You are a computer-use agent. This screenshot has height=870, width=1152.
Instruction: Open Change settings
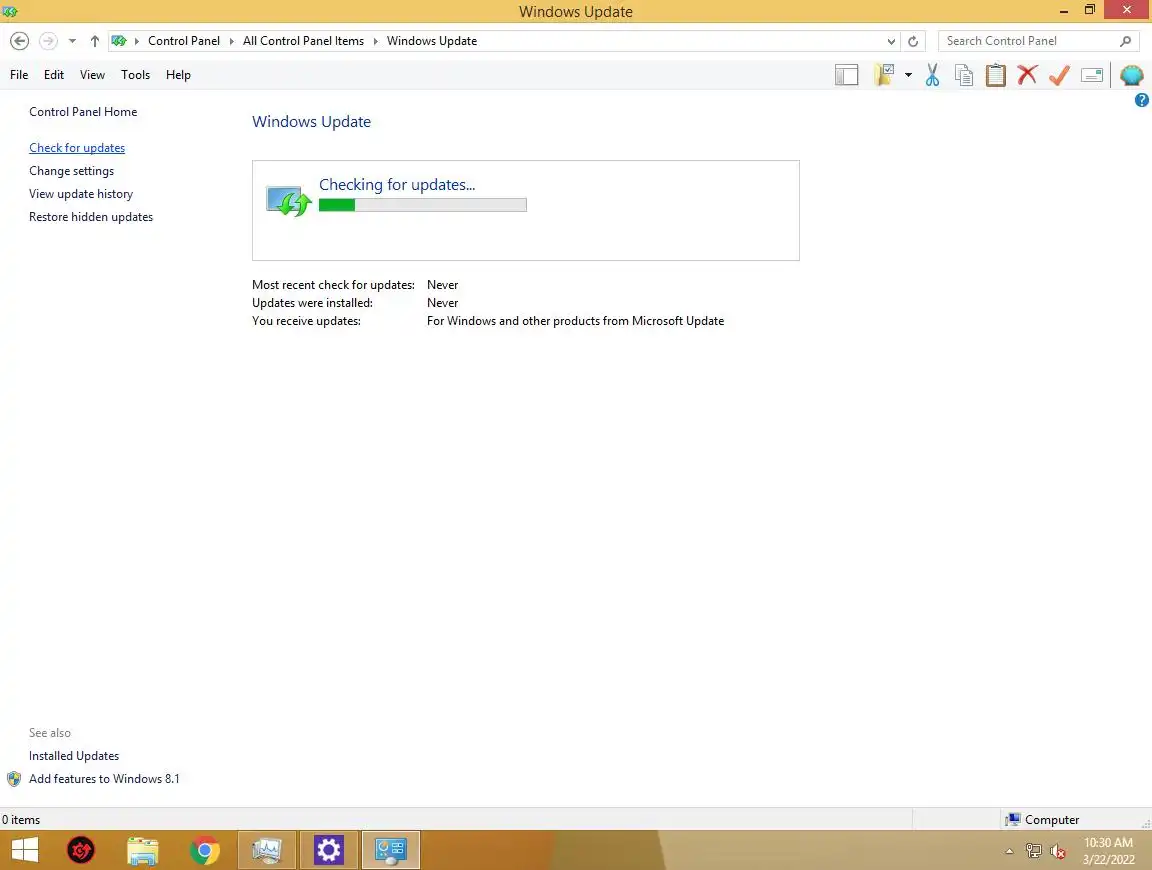click(x=71, y=170)
